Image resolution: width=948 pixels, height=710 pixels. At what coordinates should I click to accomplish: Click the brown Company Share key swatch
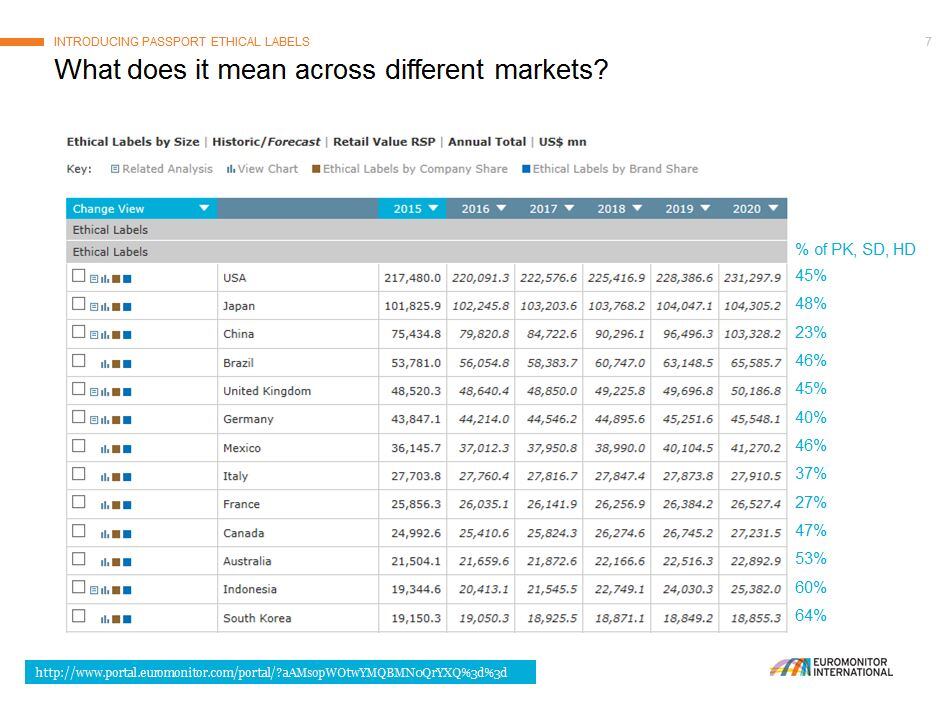tap(316, 169)
